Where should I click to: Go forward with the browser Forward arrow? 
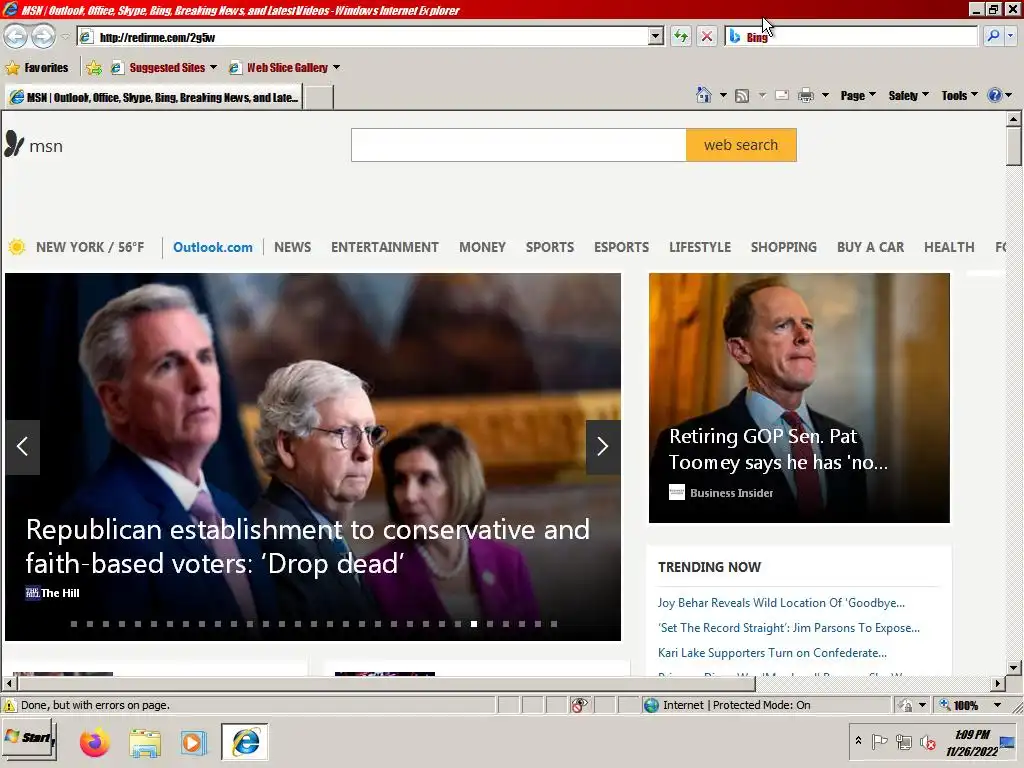click(43, 37)
